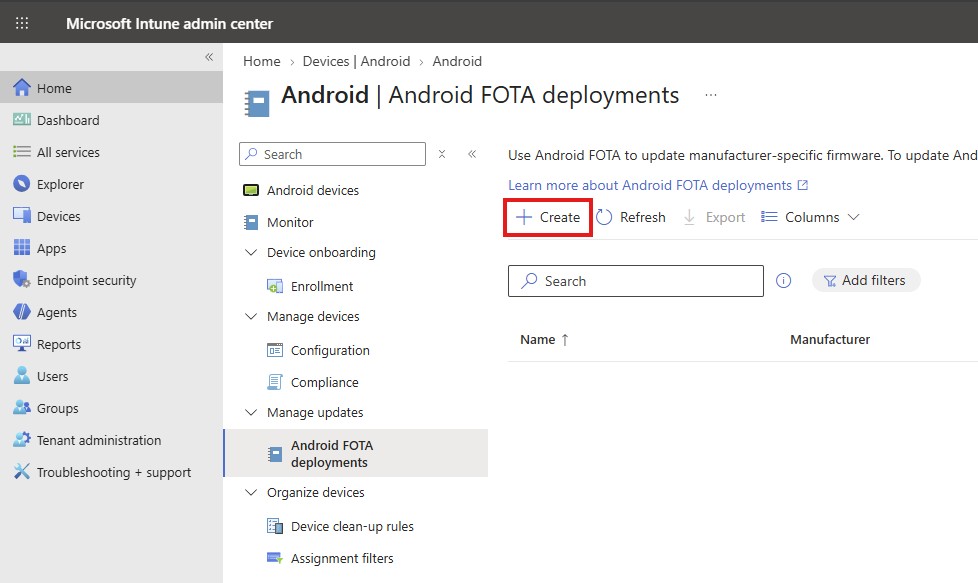The image size is (978, 583).
Task: Clear the resource menu search with X
Action: 442,154
